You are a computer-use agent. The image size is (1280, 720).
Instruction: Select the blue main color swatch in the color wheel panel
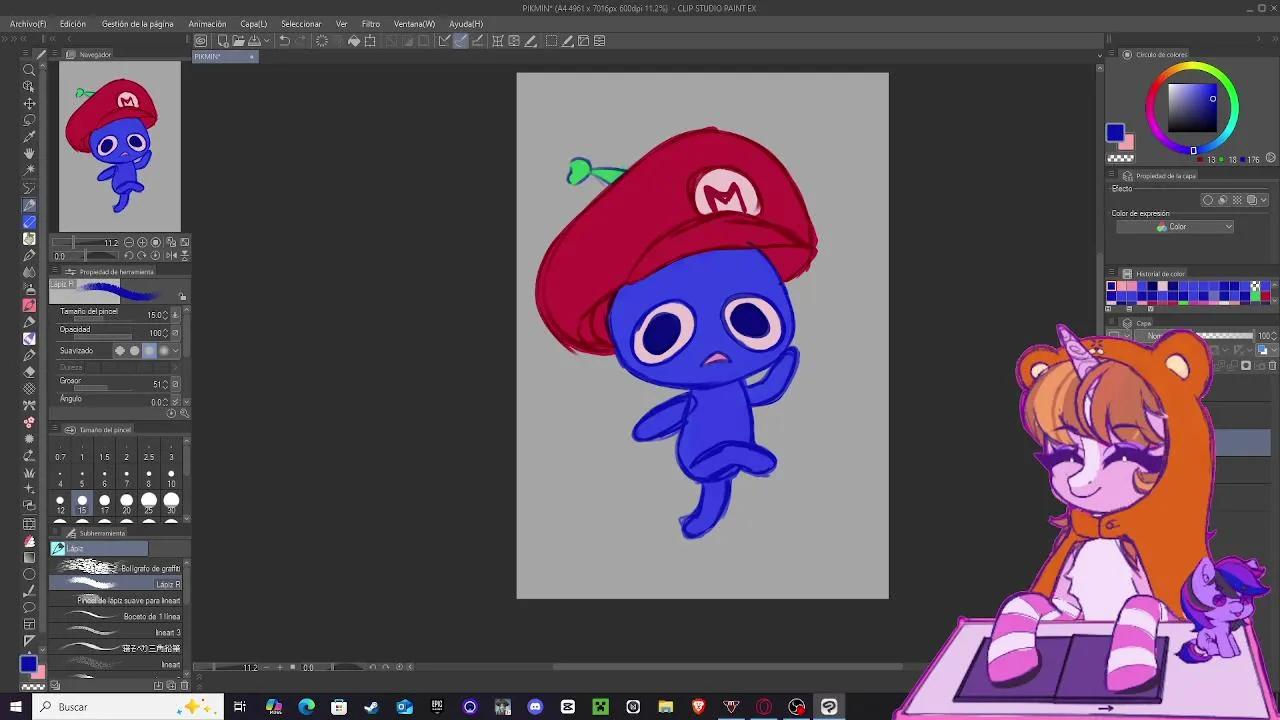pyautogui.click(x=1115, y=134)
